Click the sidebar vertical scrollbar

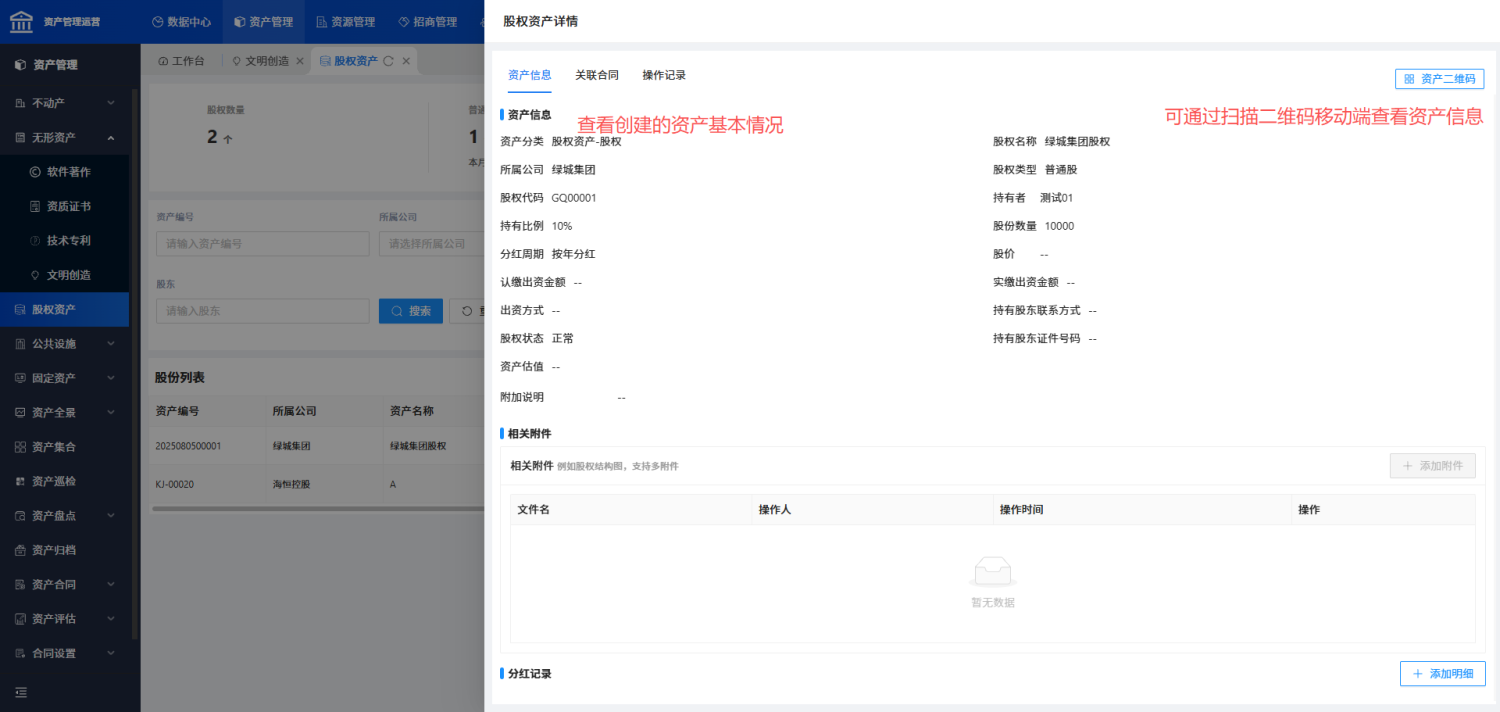click(135, 365)
